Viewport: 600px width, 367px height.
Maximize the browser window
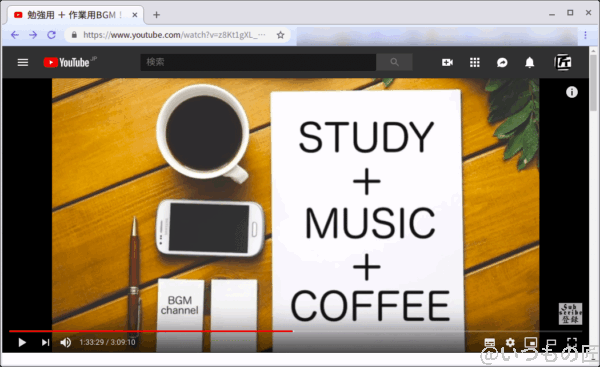pos(570,13)
